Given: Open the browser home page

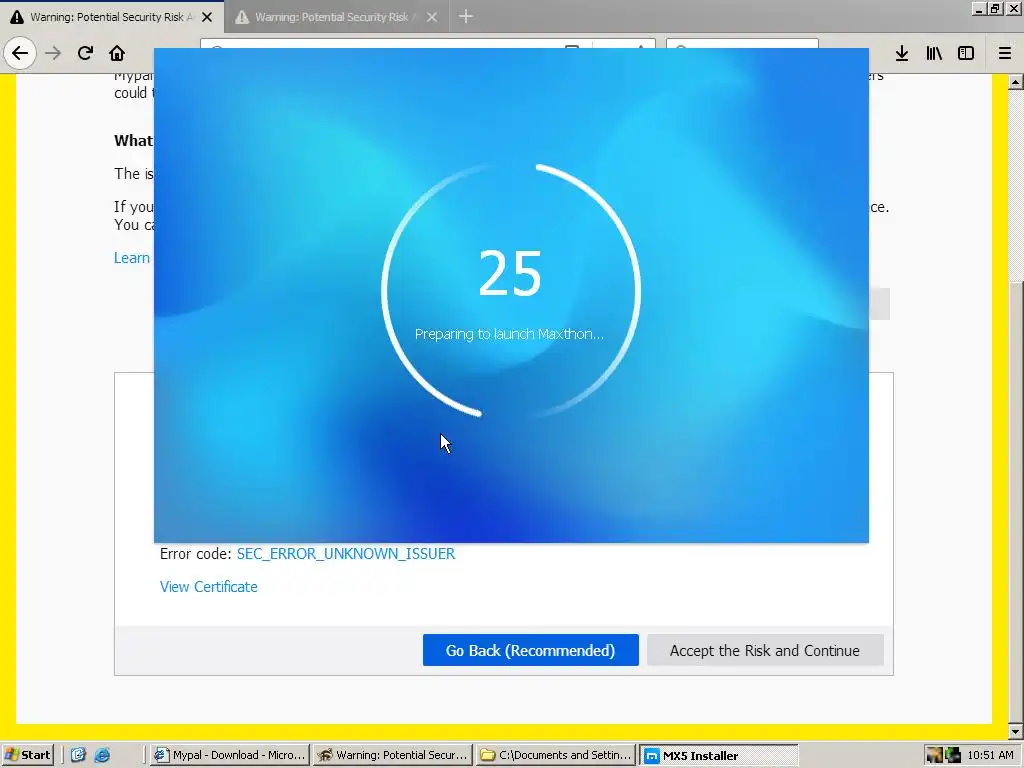Looking at the screenshot, I should pyautogui.click(x=117, y=53).
